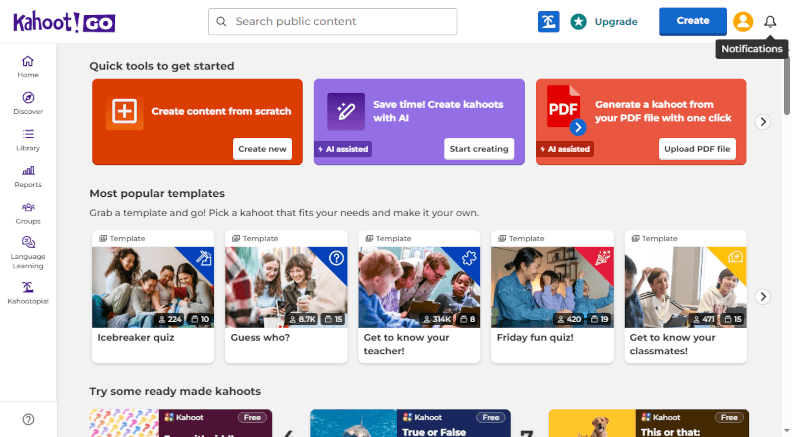Click the Upgrade link
792x437 pixels.
616,22
